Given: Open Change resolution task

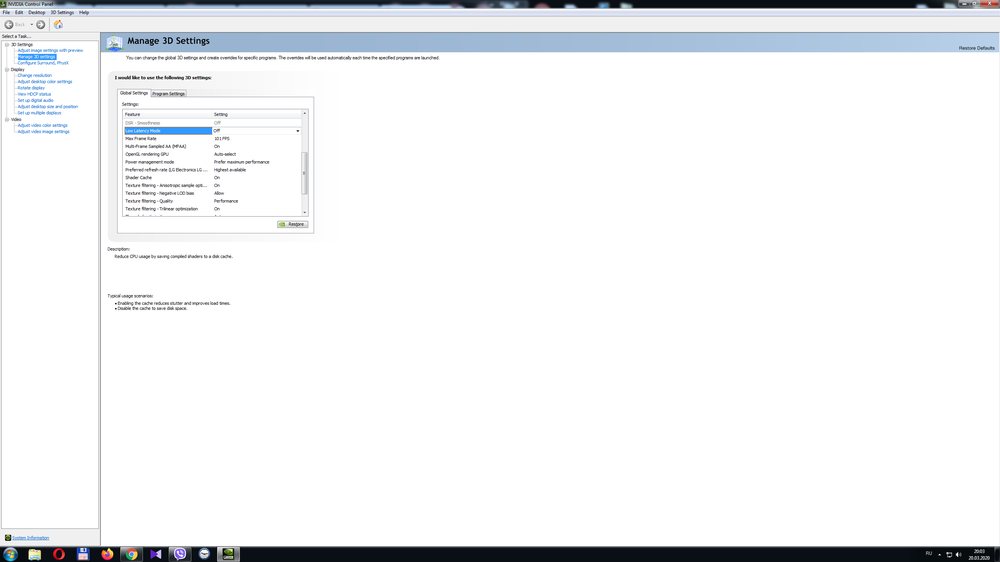Looking at the screenshot, I should (x=34, y=75).
